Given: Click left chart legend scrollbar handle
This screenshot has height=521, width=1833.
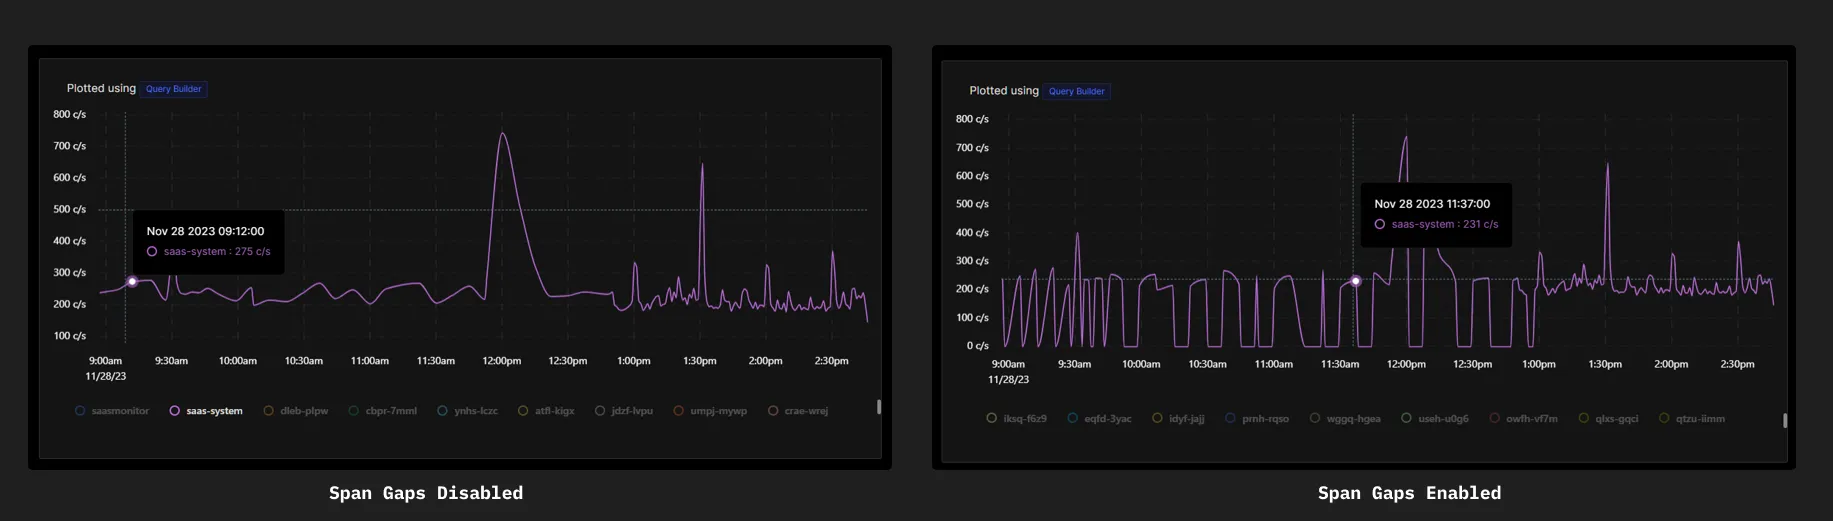Looking at the screenshot, I should pyautogui.click(x=879, y=407).
